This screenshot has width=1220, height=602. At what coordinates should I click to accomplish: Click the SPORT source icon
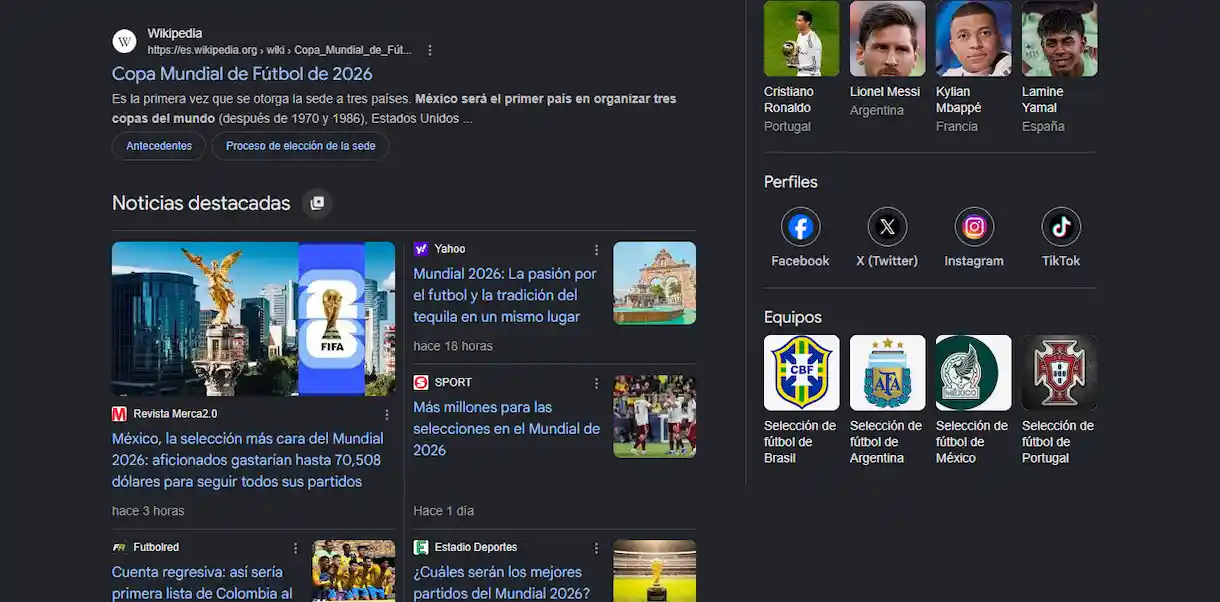point(421,382)
